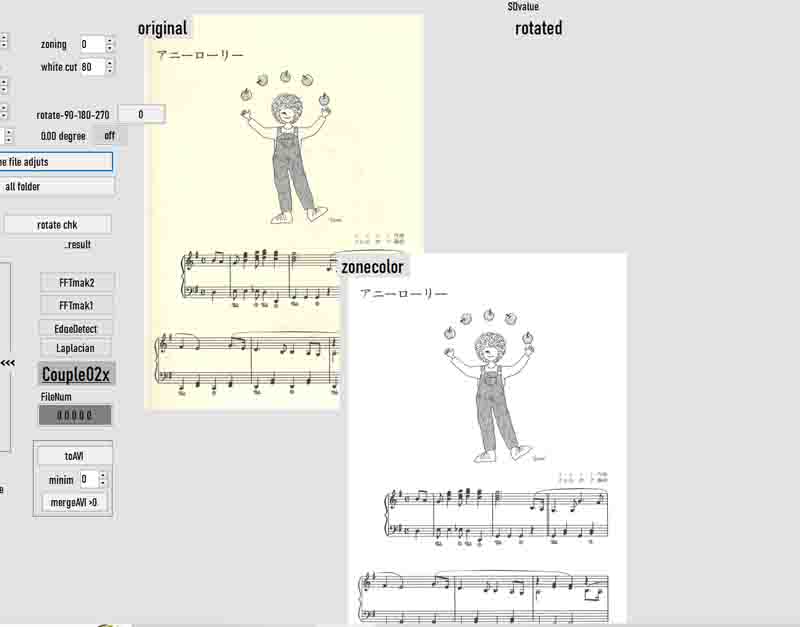Apply the Laplacian filter

coord(76,348)
